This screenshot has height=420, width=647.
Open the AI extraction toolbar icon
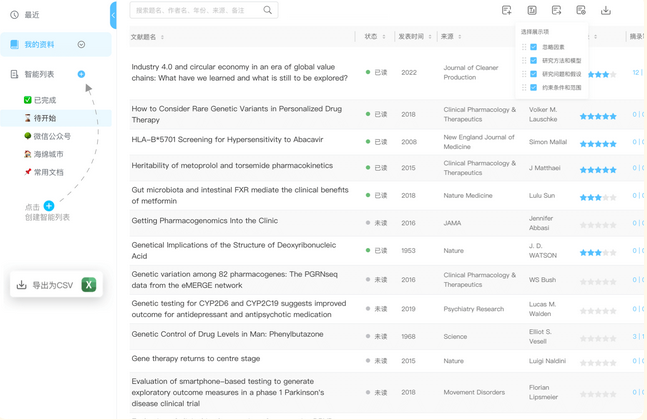click(532, 11)
